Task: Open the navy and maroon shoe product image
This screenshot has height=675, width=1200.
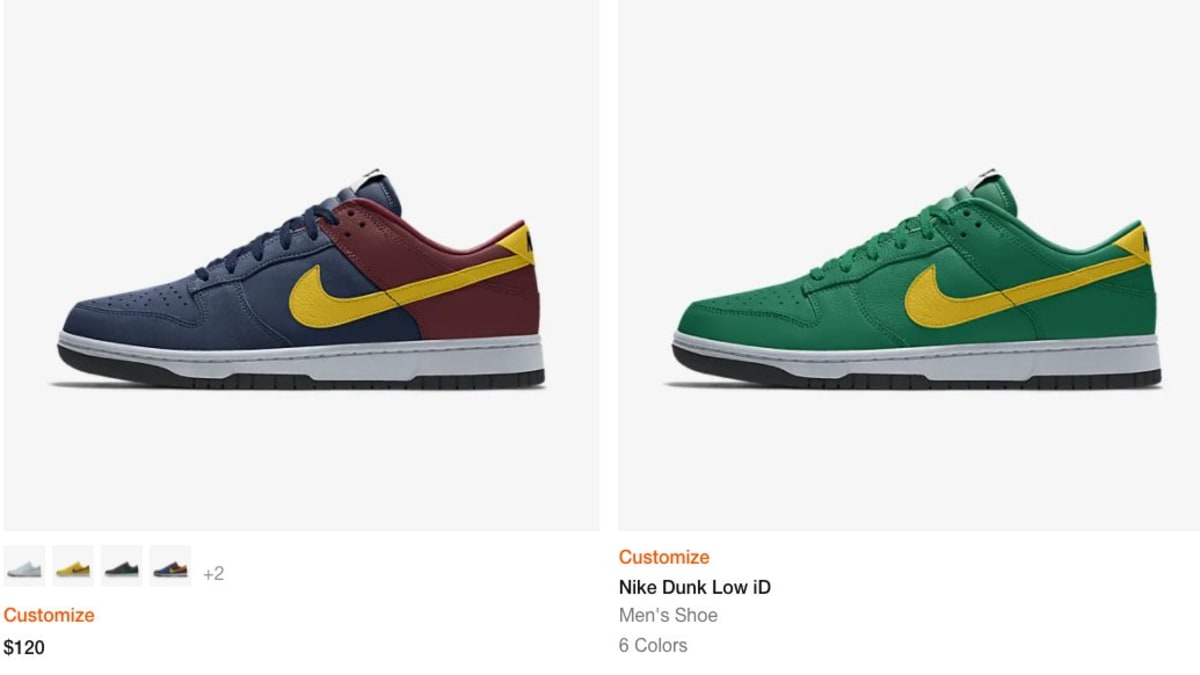Action: [x=301, y=265]
